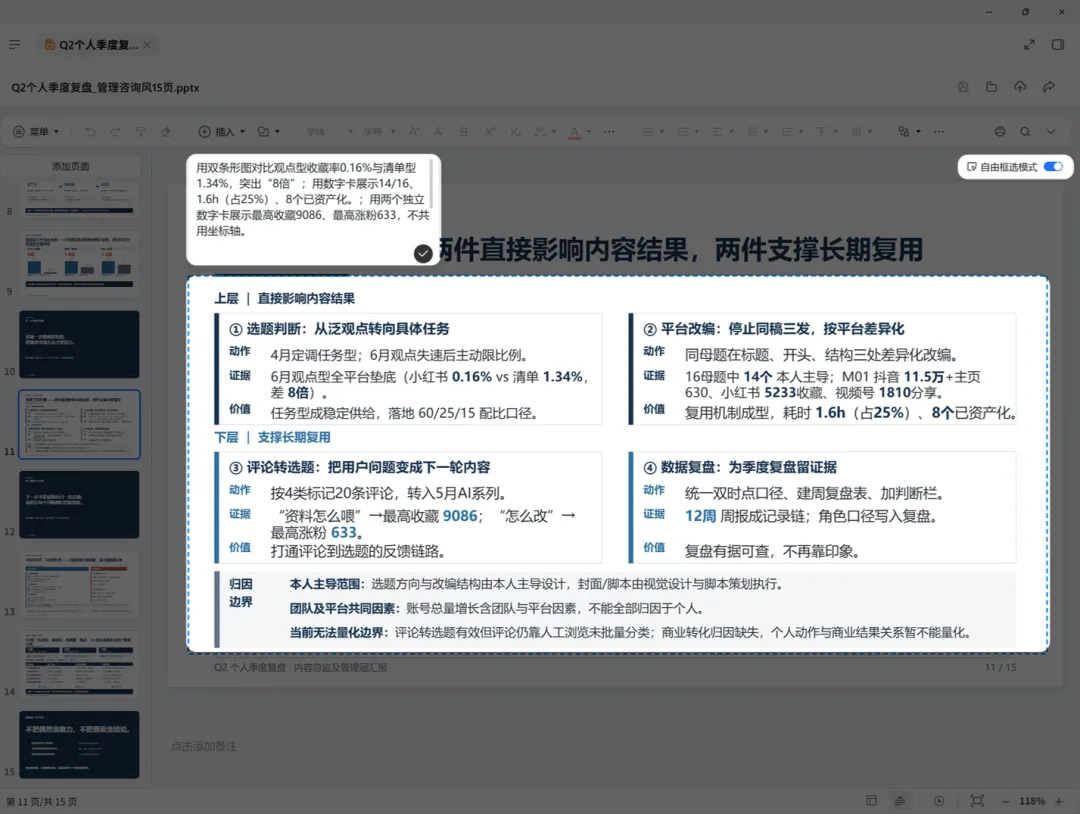Select slide 12 thumbnail
Image resolution: width=1080 pixels, height=814 pixels.
tap(79, 505)
